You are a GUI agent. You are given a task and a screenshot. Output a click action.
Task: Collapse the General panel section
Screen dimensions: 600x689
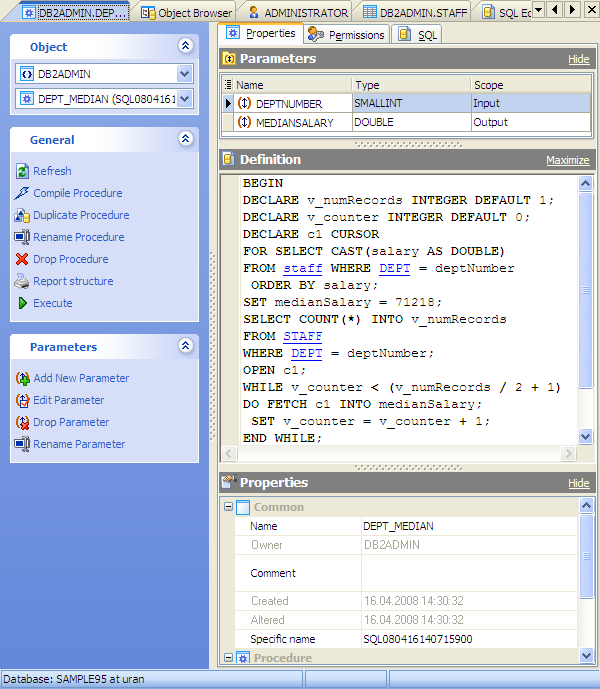pyautogui.click(x=185, y=140)
